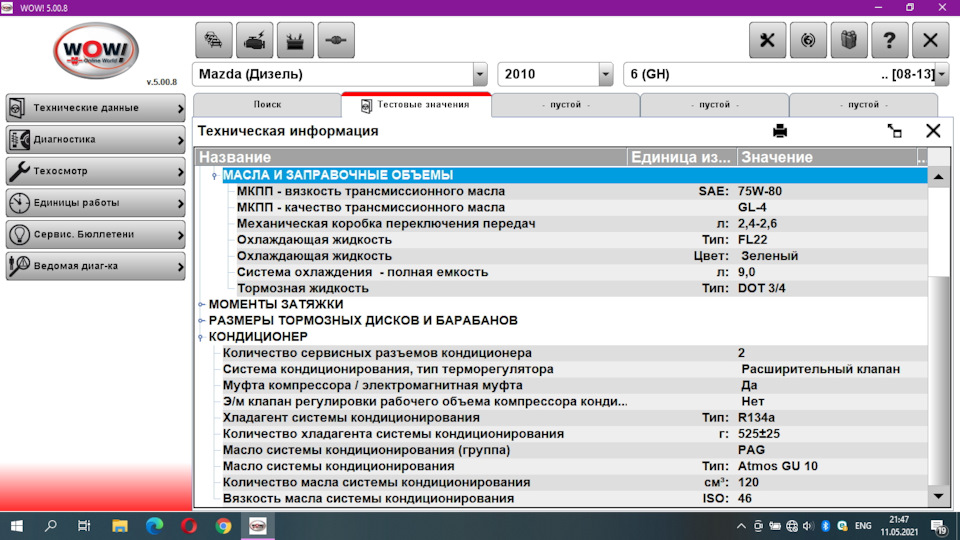
Task: Open the help question mark button
Action: click(x=890, y=40)
